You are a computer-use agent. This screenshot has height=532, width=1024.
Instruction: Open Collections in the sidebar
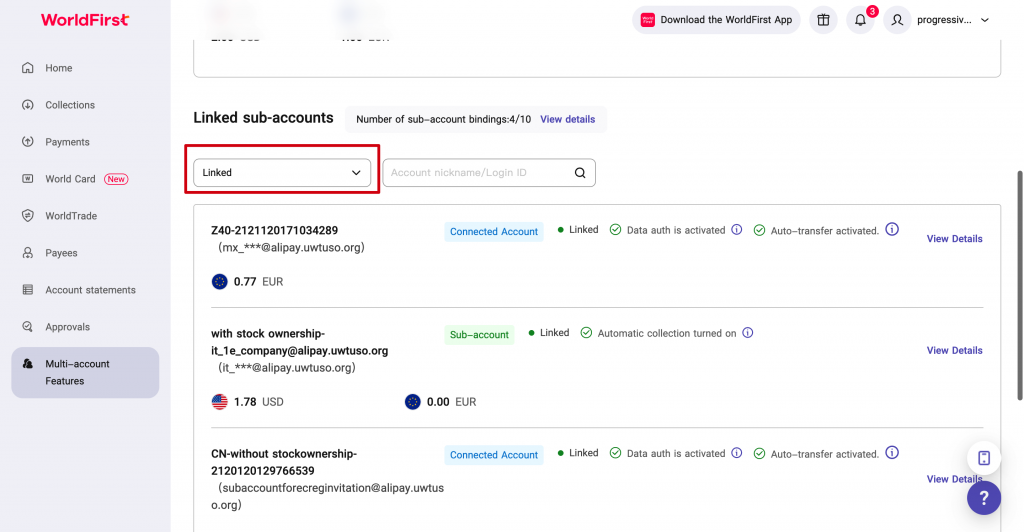pyautogui.click(x=69, y=105)
